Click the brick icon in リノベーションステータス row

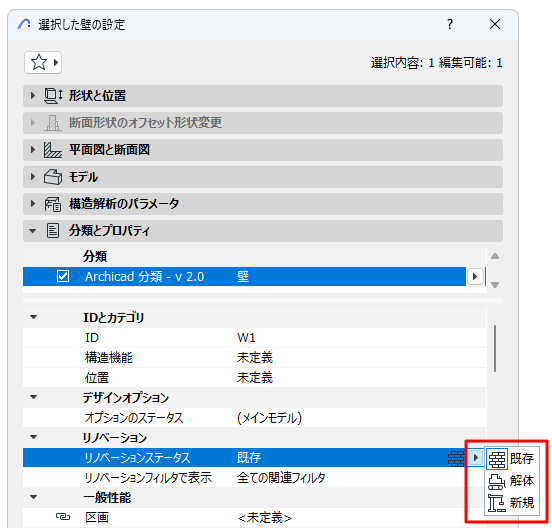tap(456, 458)
